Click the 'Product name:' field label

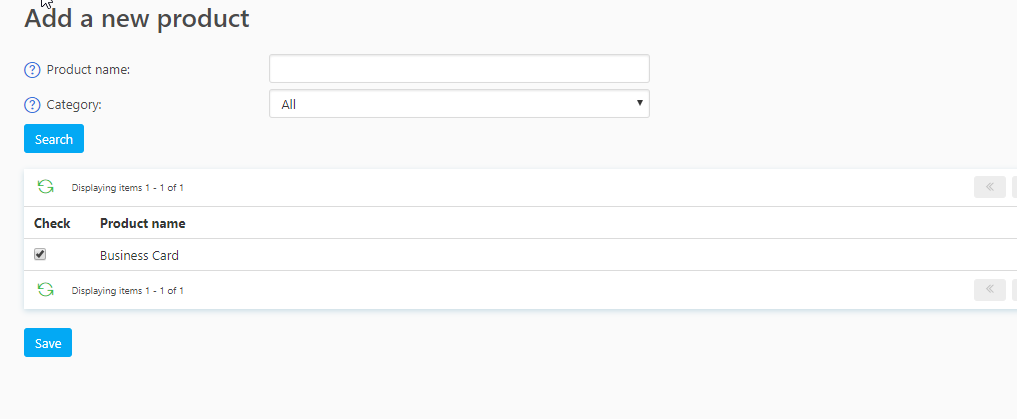(88, 70)
